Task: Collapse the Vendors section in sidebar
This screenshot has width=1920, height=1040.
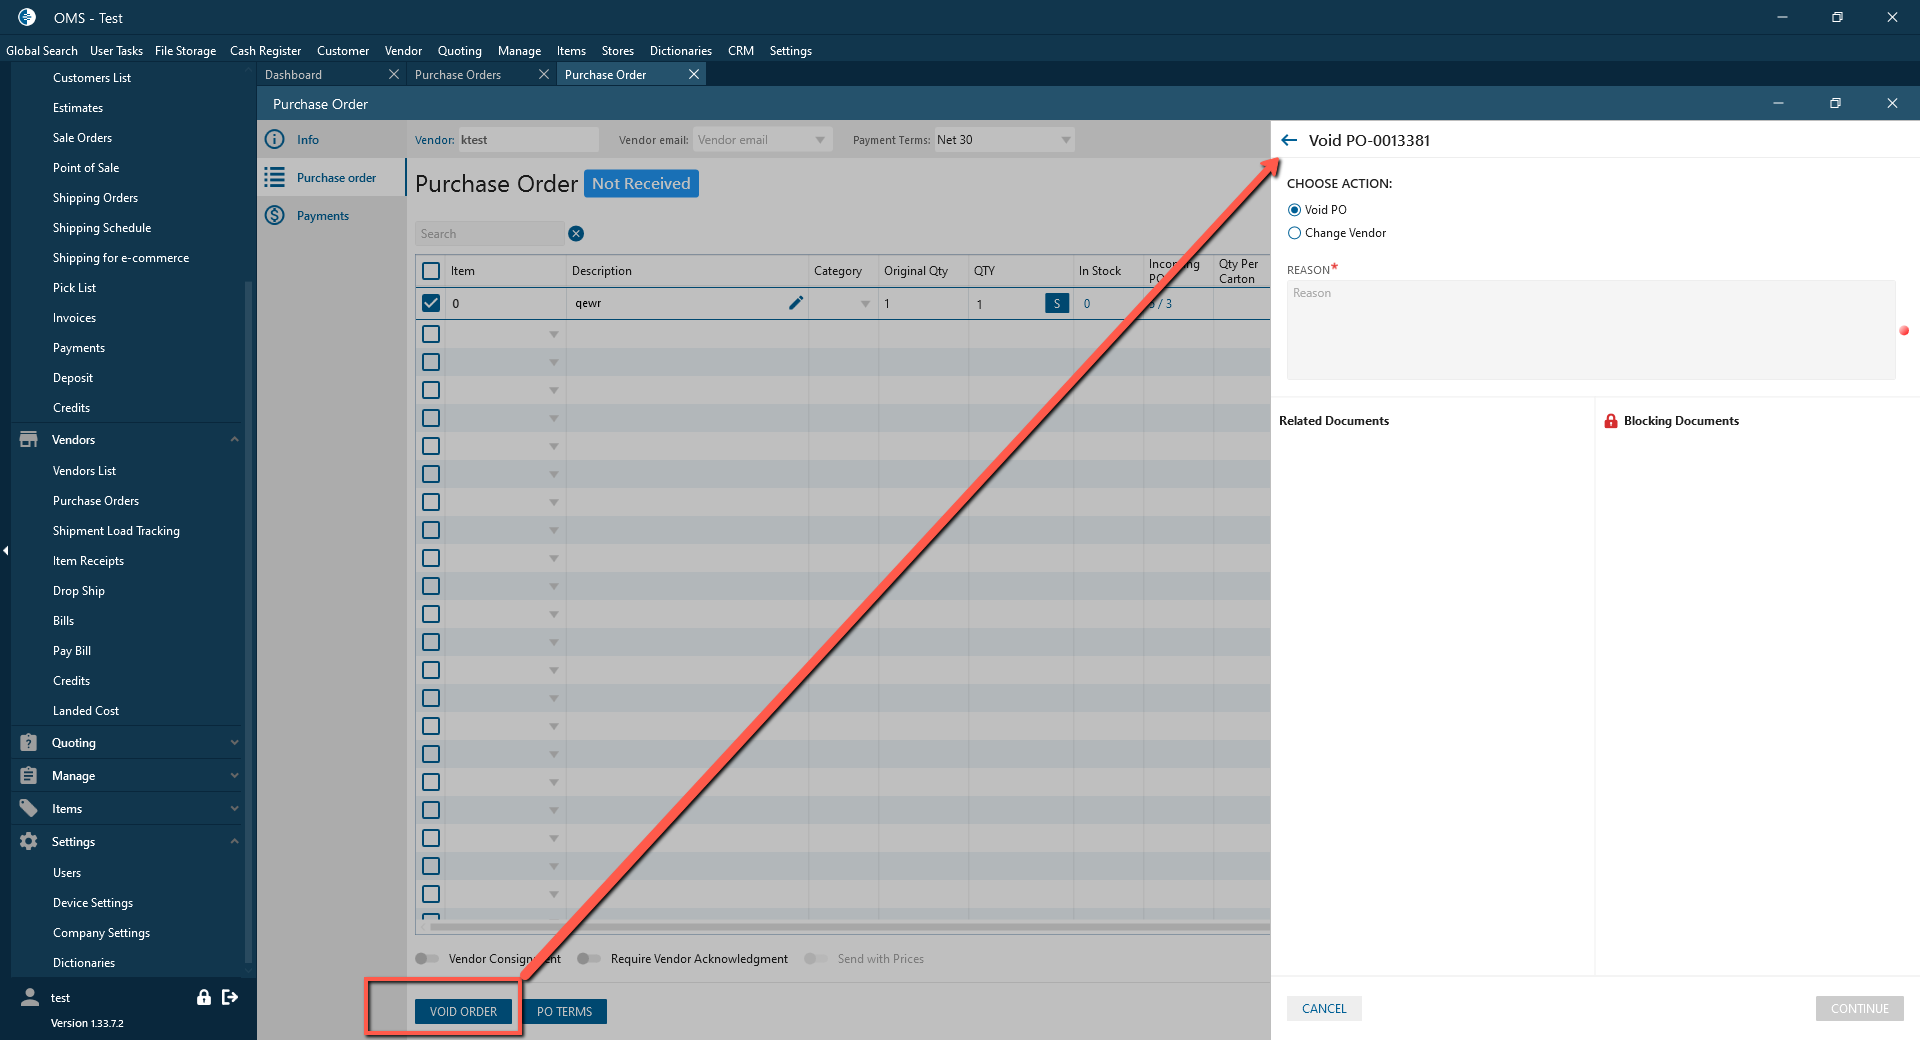Action: [x=234, y=439]
